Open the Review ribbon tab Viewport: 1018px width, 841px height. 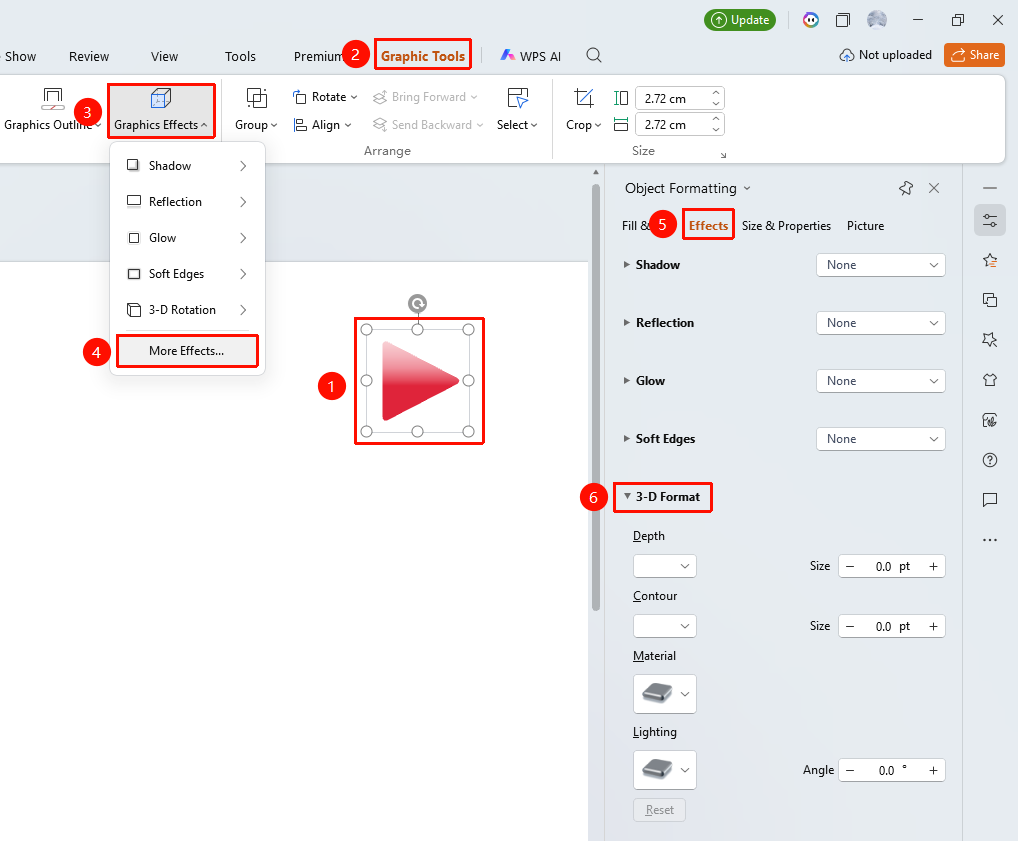tap(89, 56)
